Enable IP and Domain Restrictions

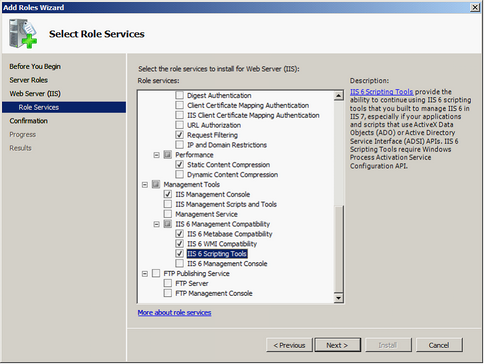[179, 145]
